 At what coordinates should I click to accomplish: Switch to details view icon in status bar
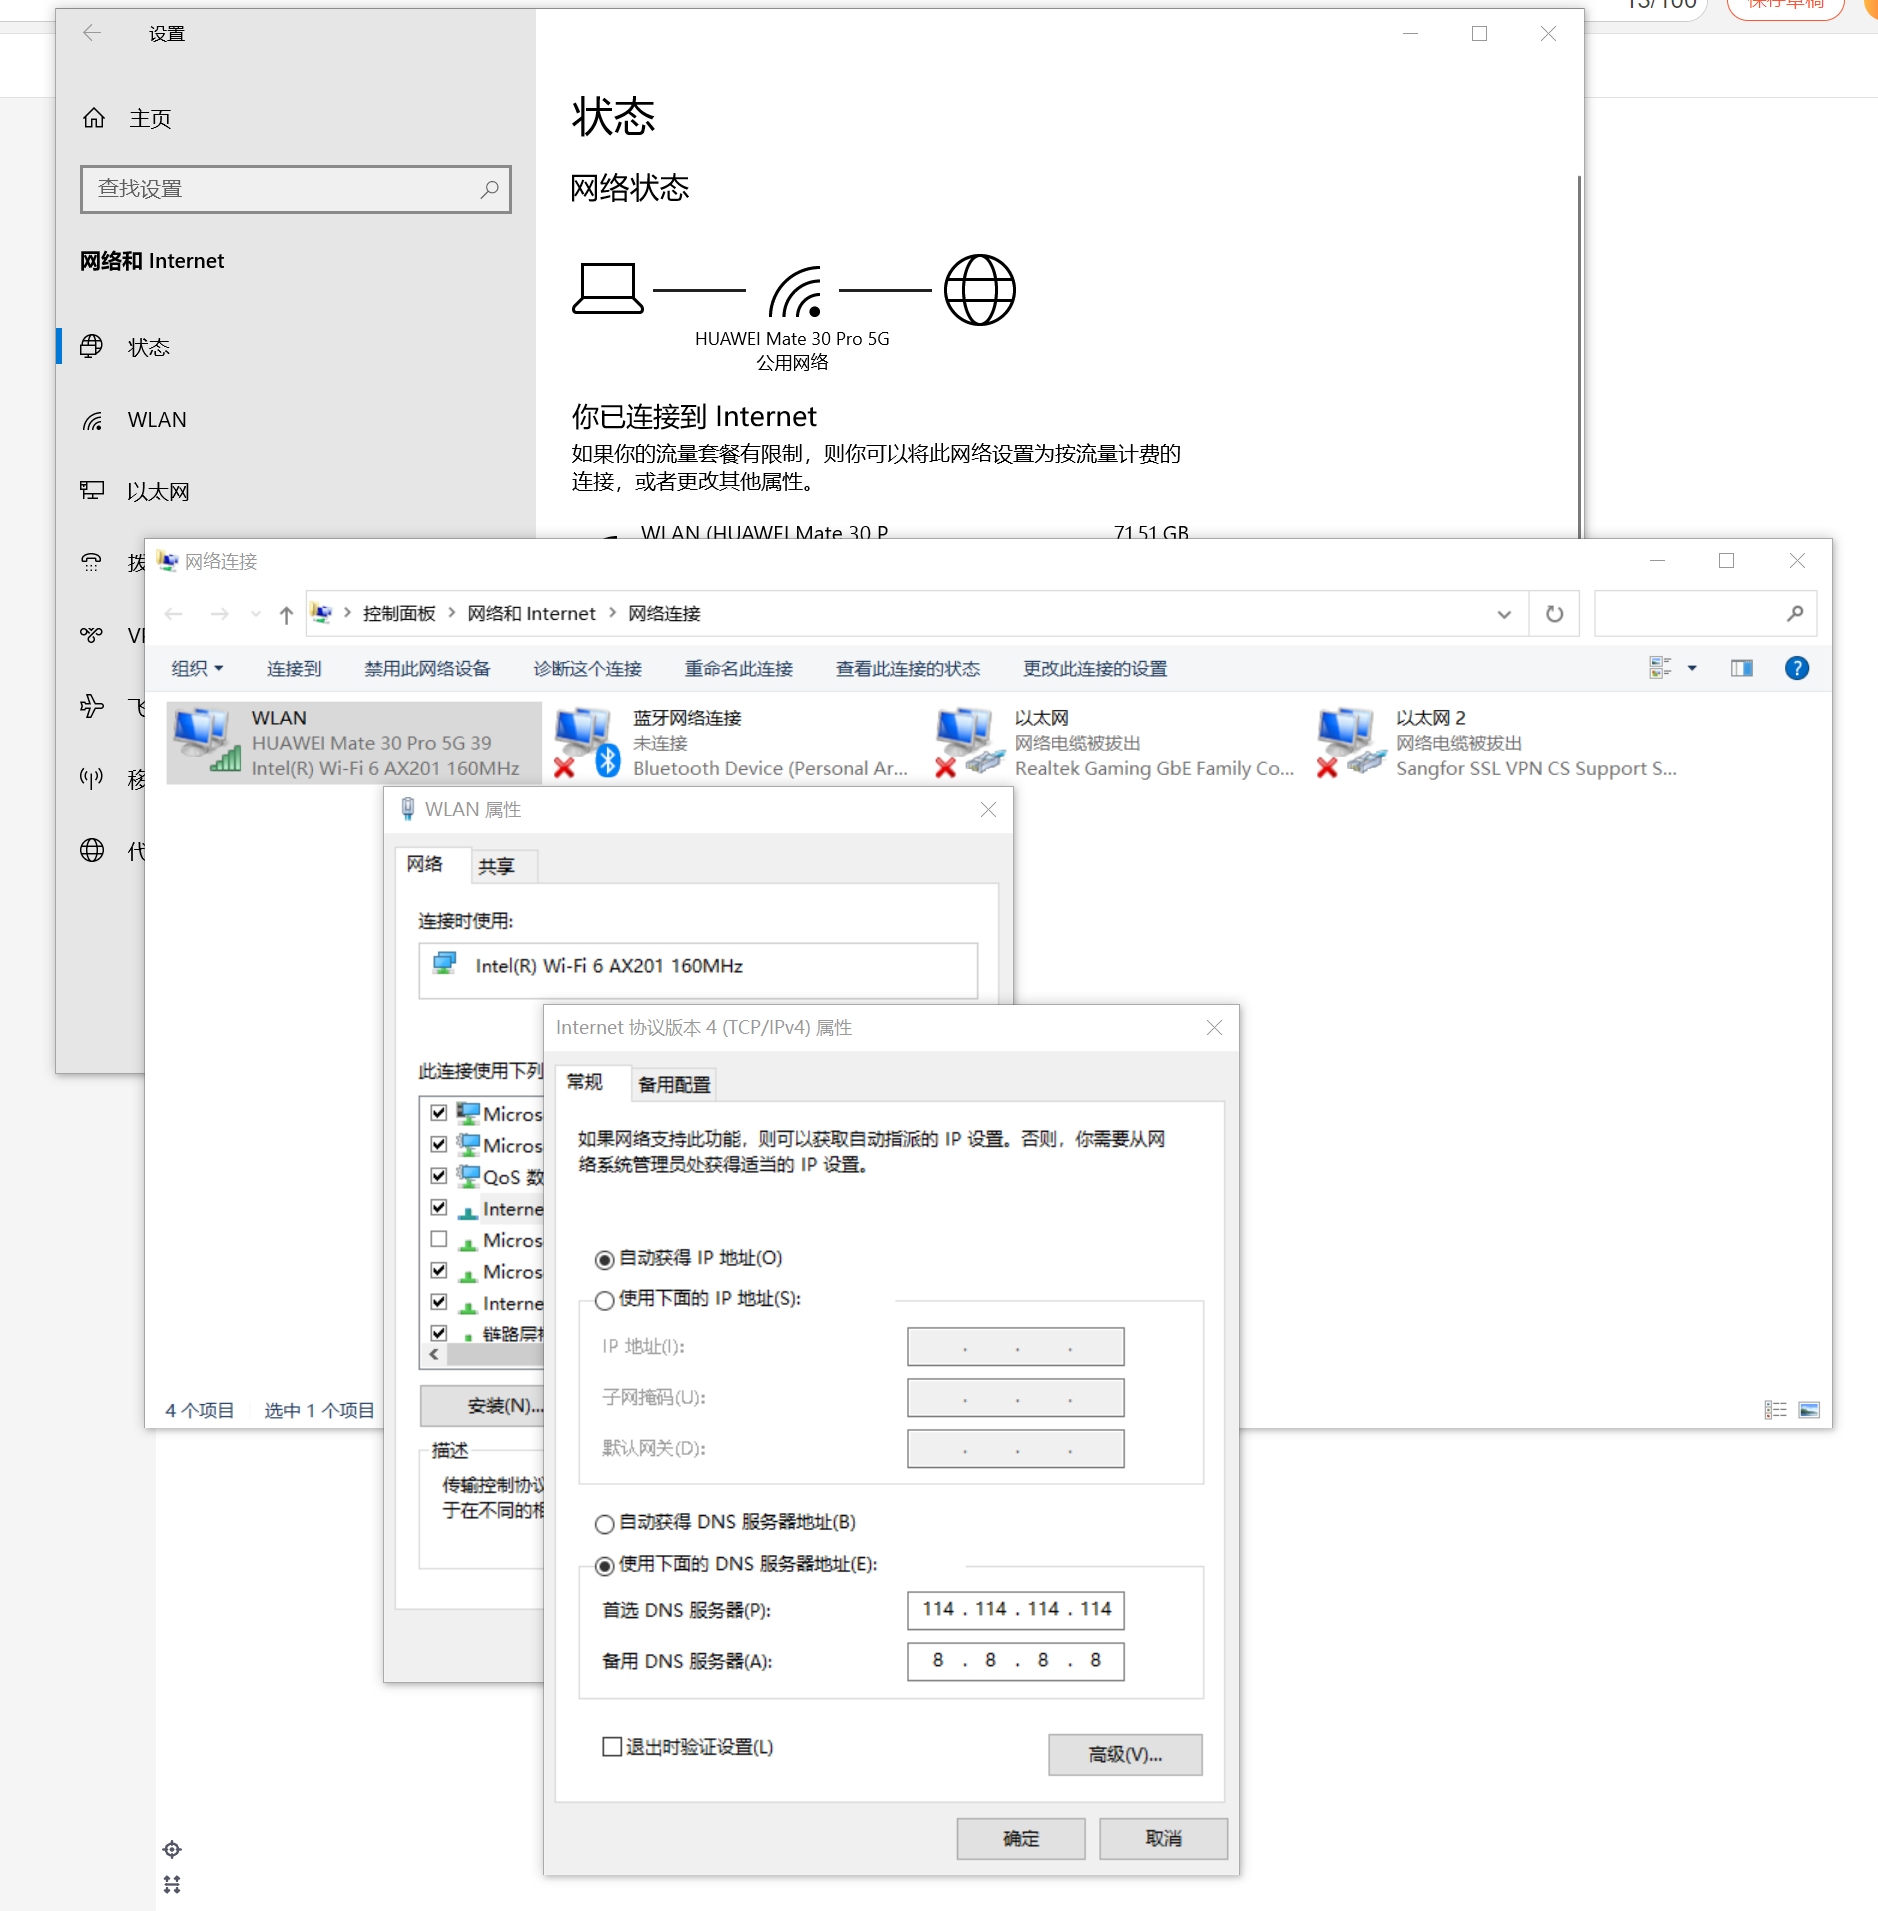click(x=1775, y=1410)
